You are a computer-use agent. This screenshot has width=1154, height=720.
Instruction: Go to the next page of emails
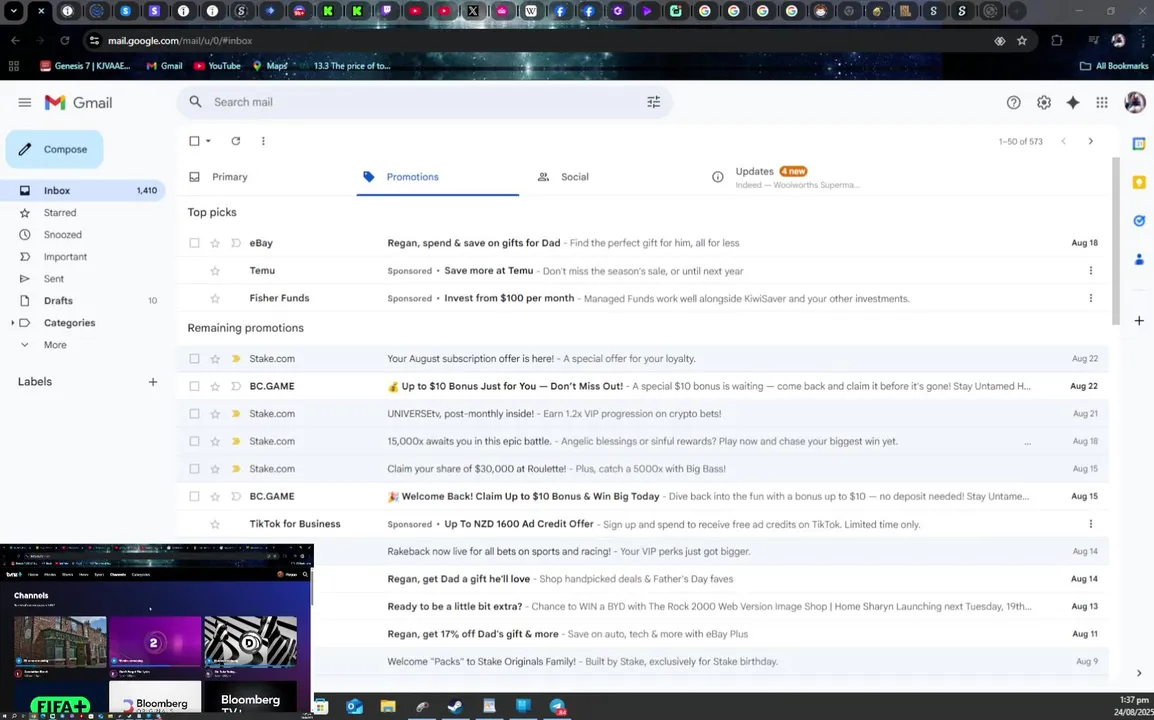tap(1091, 141)
